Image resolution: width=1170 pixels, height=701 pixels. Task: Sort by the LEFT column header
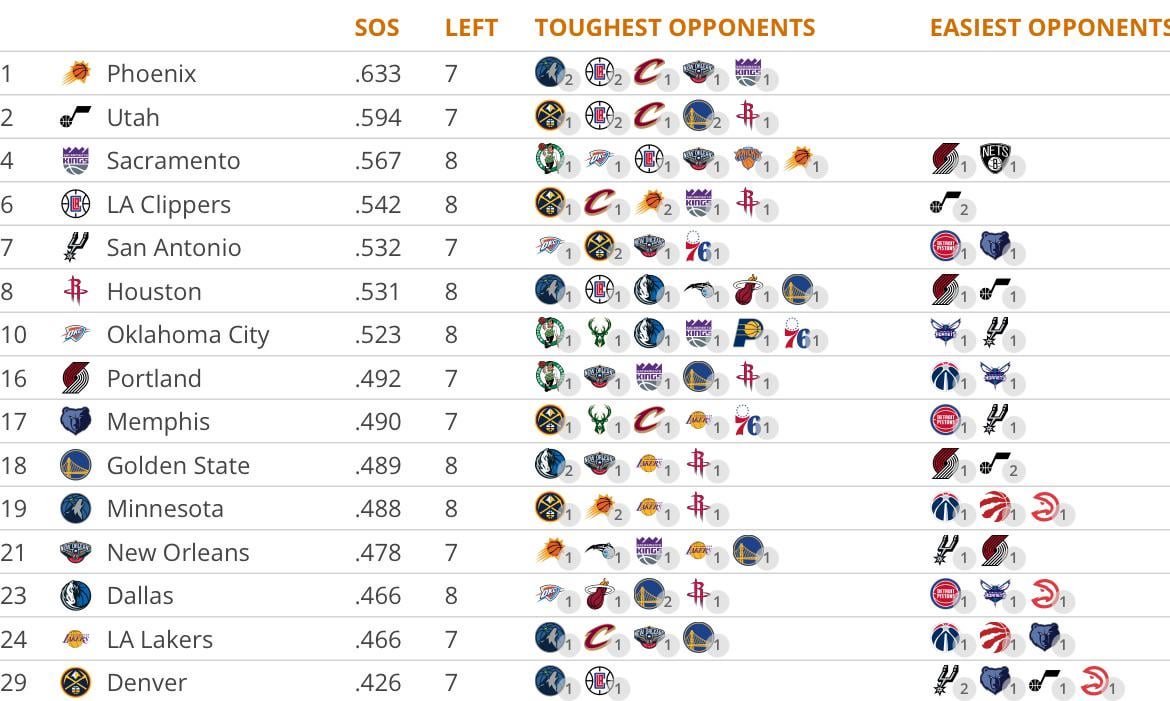[x=471, y=28]
